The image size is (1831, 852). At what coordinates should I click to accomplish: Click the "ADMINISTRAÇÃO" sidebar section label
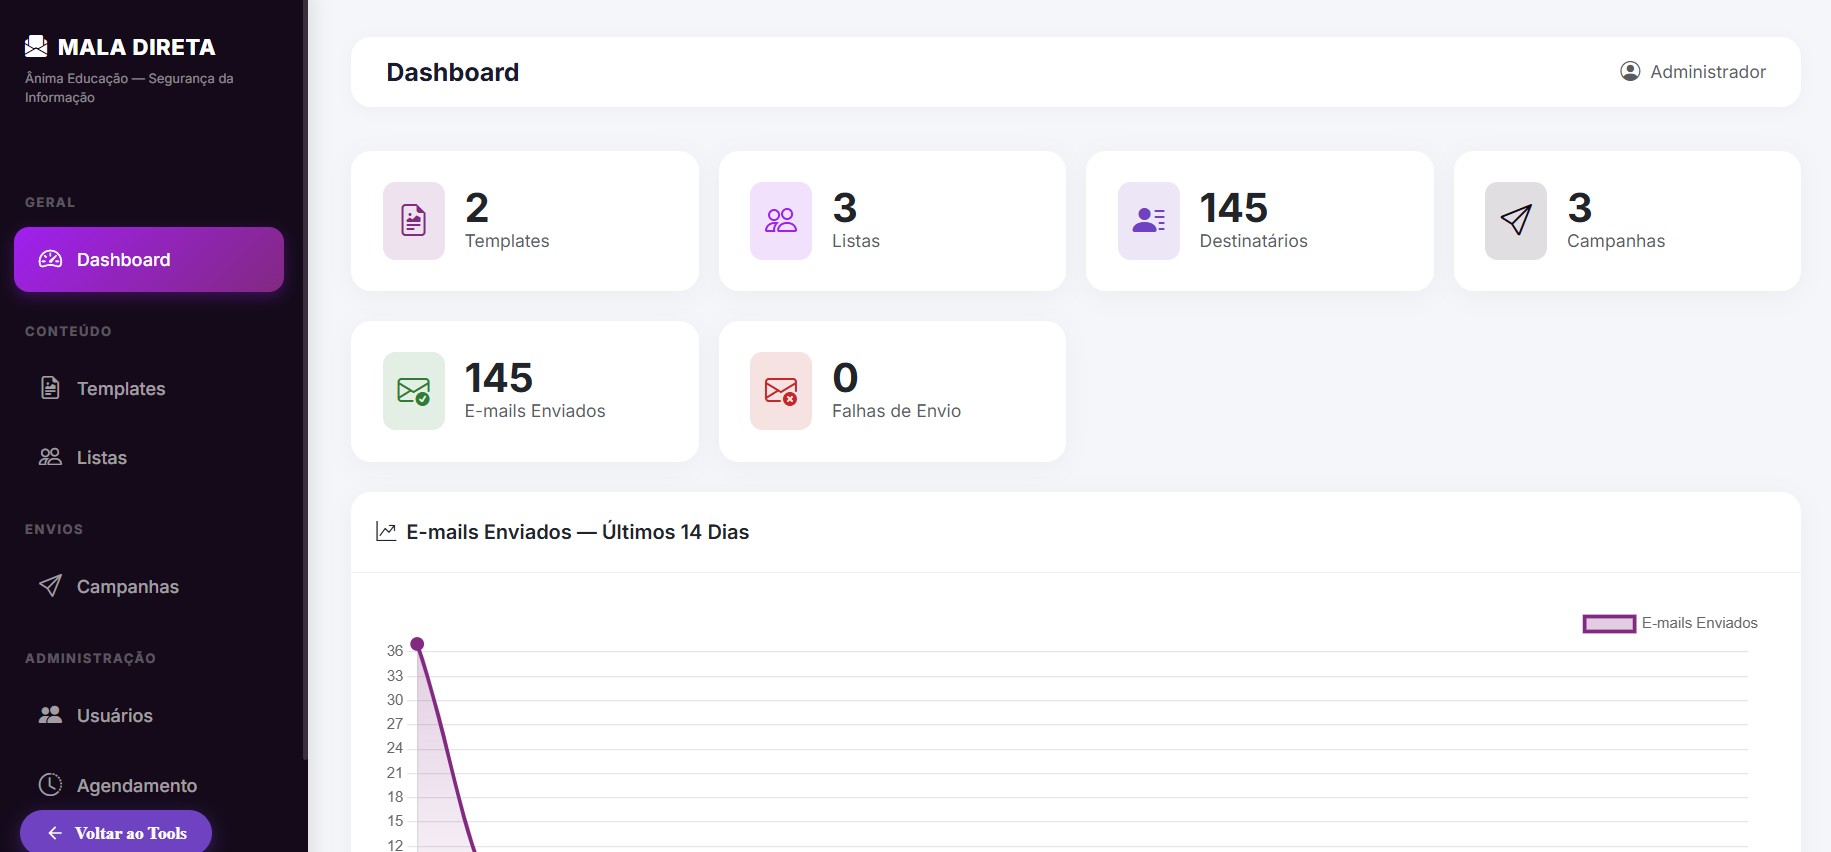(x=90, y=658)
